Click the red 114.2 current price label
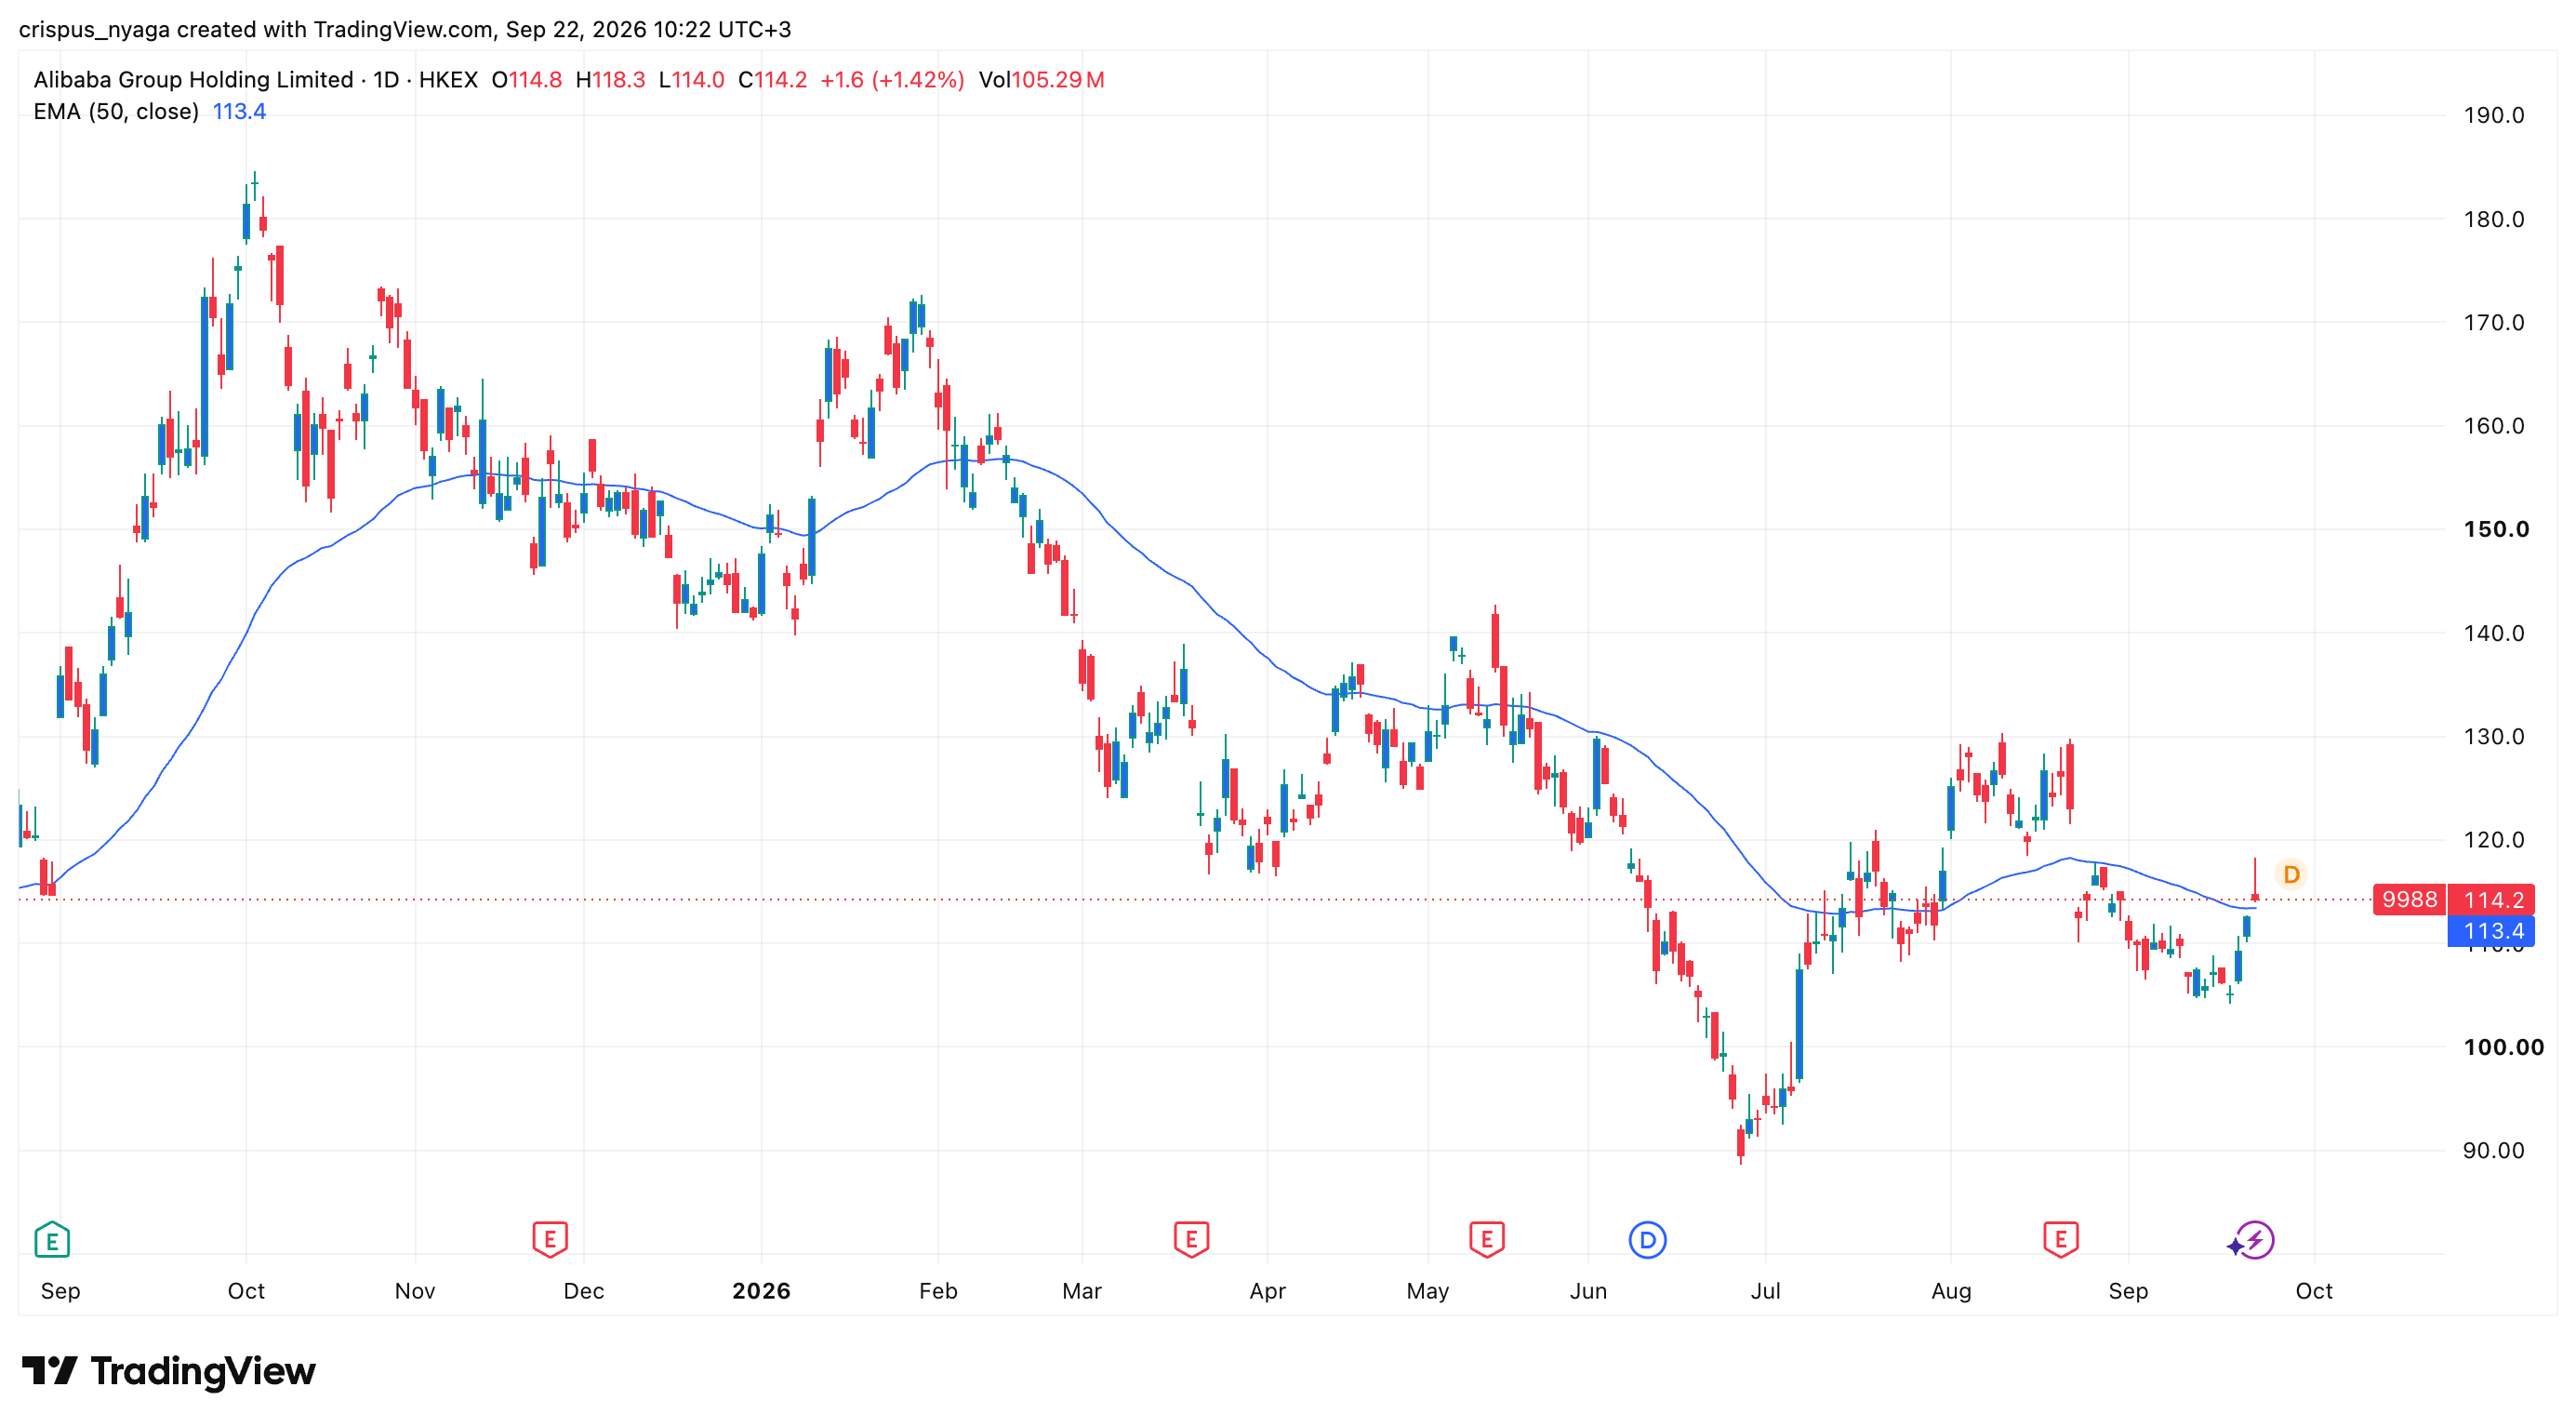2576x1427 pixels. tap(2493, 899)
